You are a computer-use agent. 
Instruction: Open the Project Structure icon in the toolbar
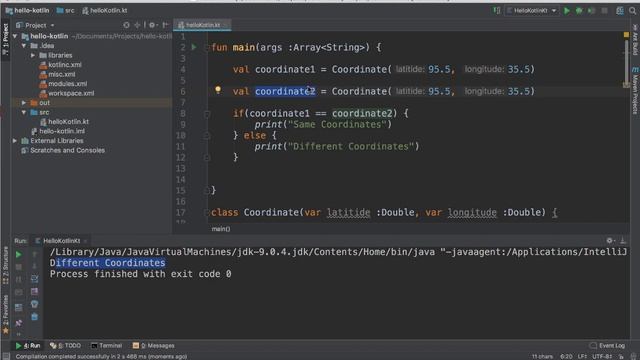[620, 11]
